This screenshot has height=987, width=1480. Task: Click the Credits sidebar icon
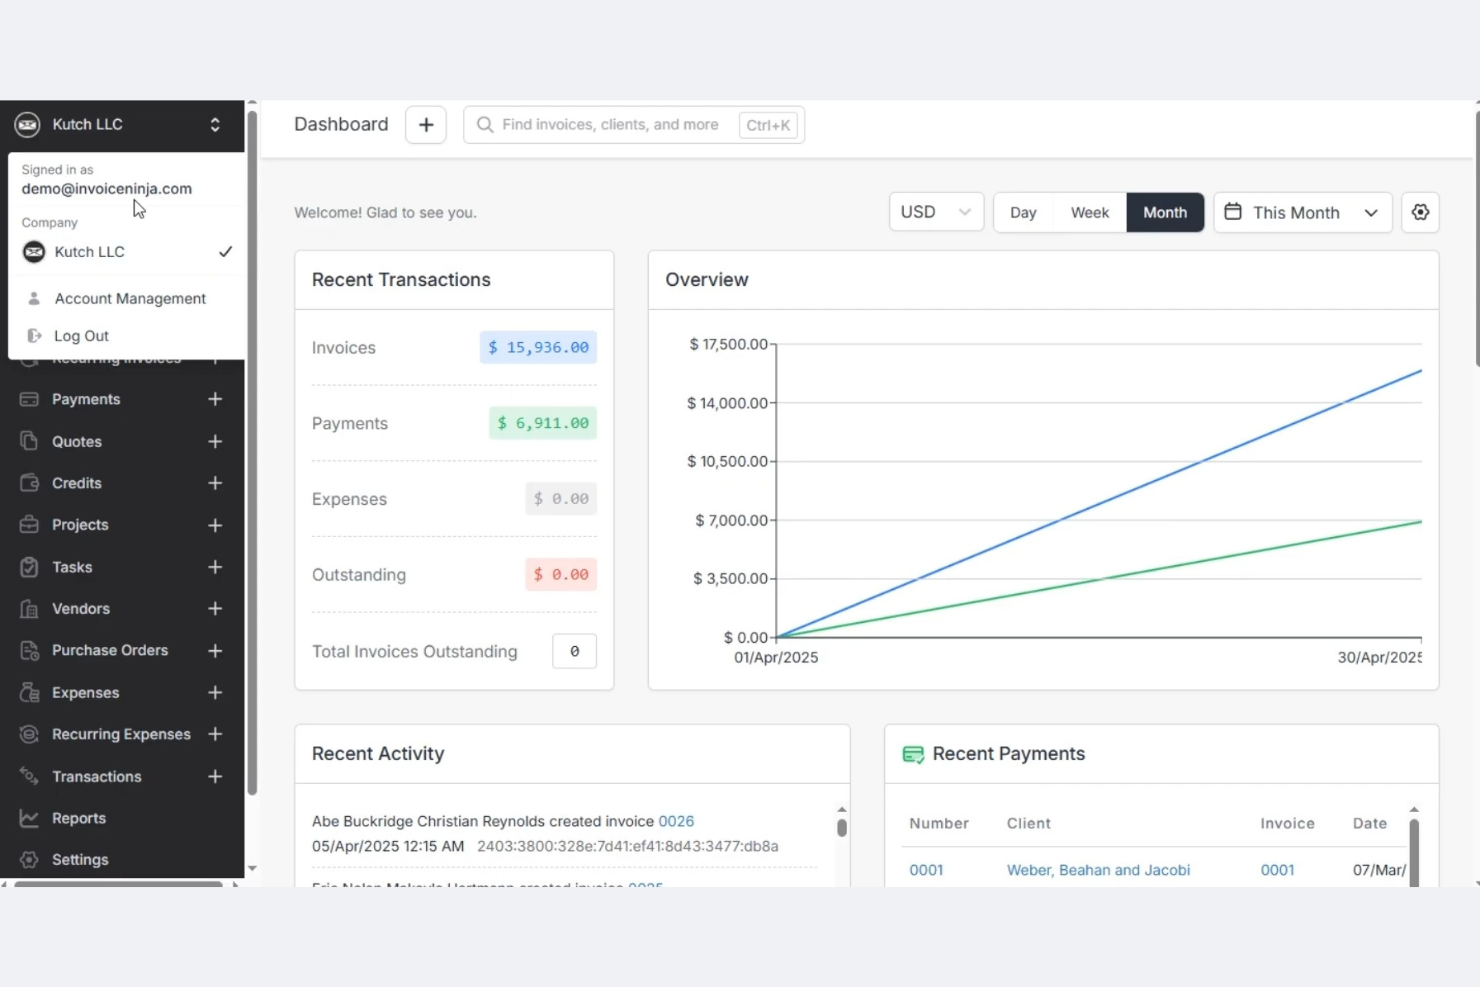click(30, 483)
